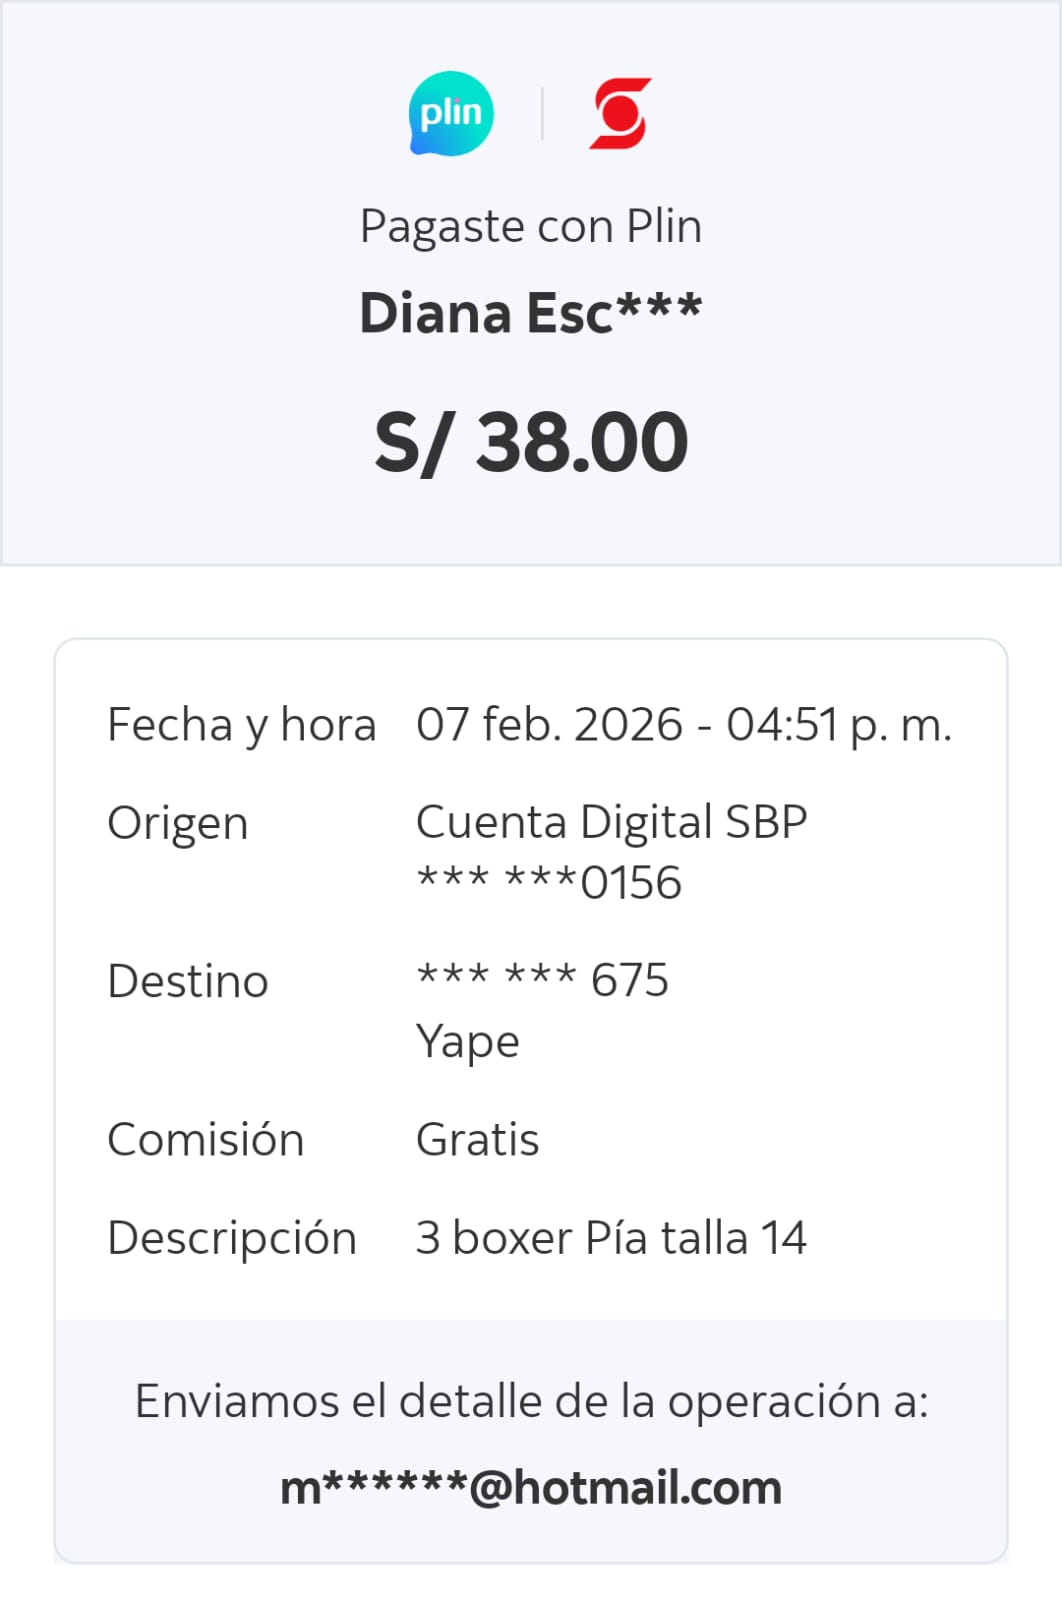Image resolution: width=1062 pixels, height=1600 pixels.
Task: Click the Yape destination text
Action: (467, 1041)
